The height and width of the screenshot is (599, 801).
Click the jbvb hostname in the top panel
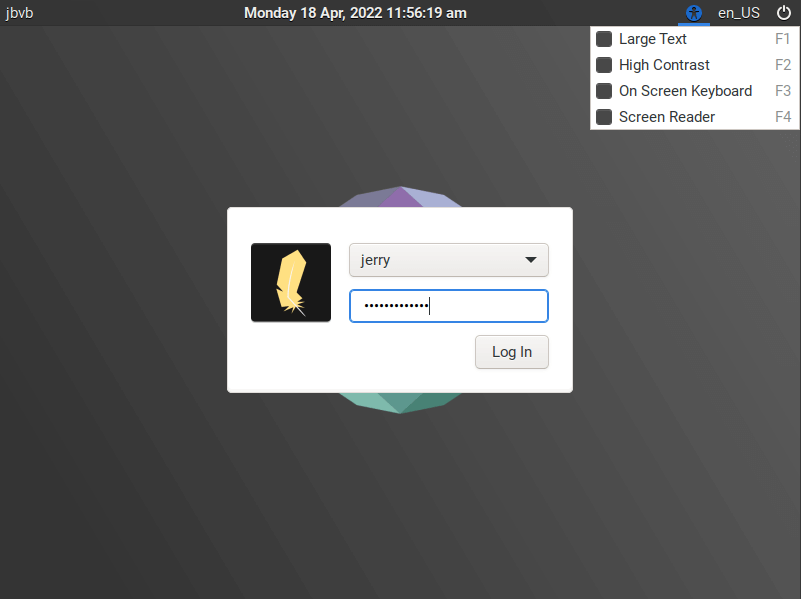pos(20,13)
